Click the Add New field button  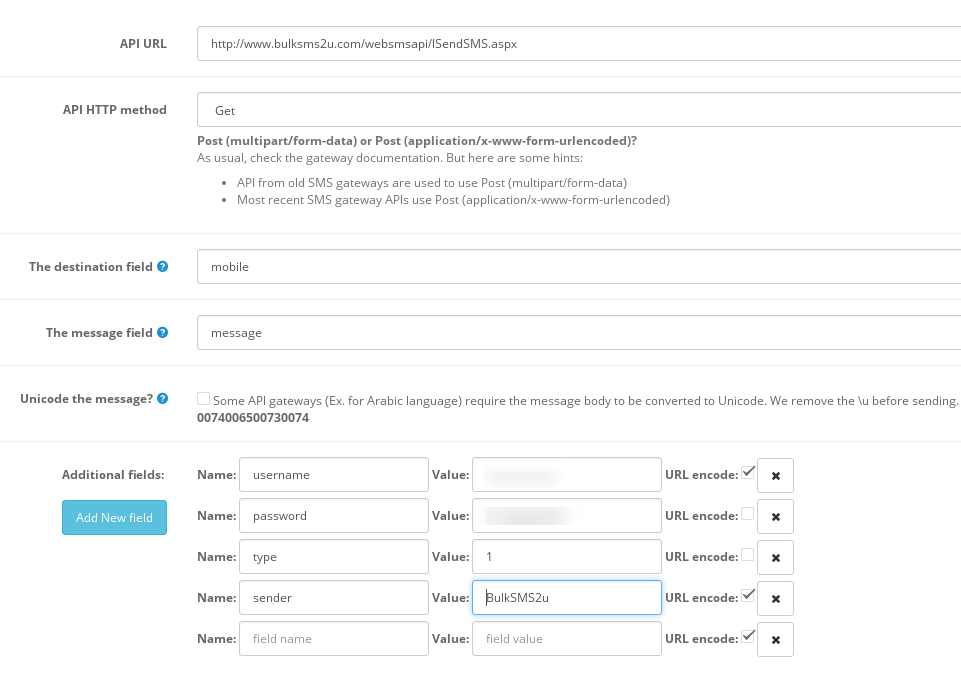point(114,517)
